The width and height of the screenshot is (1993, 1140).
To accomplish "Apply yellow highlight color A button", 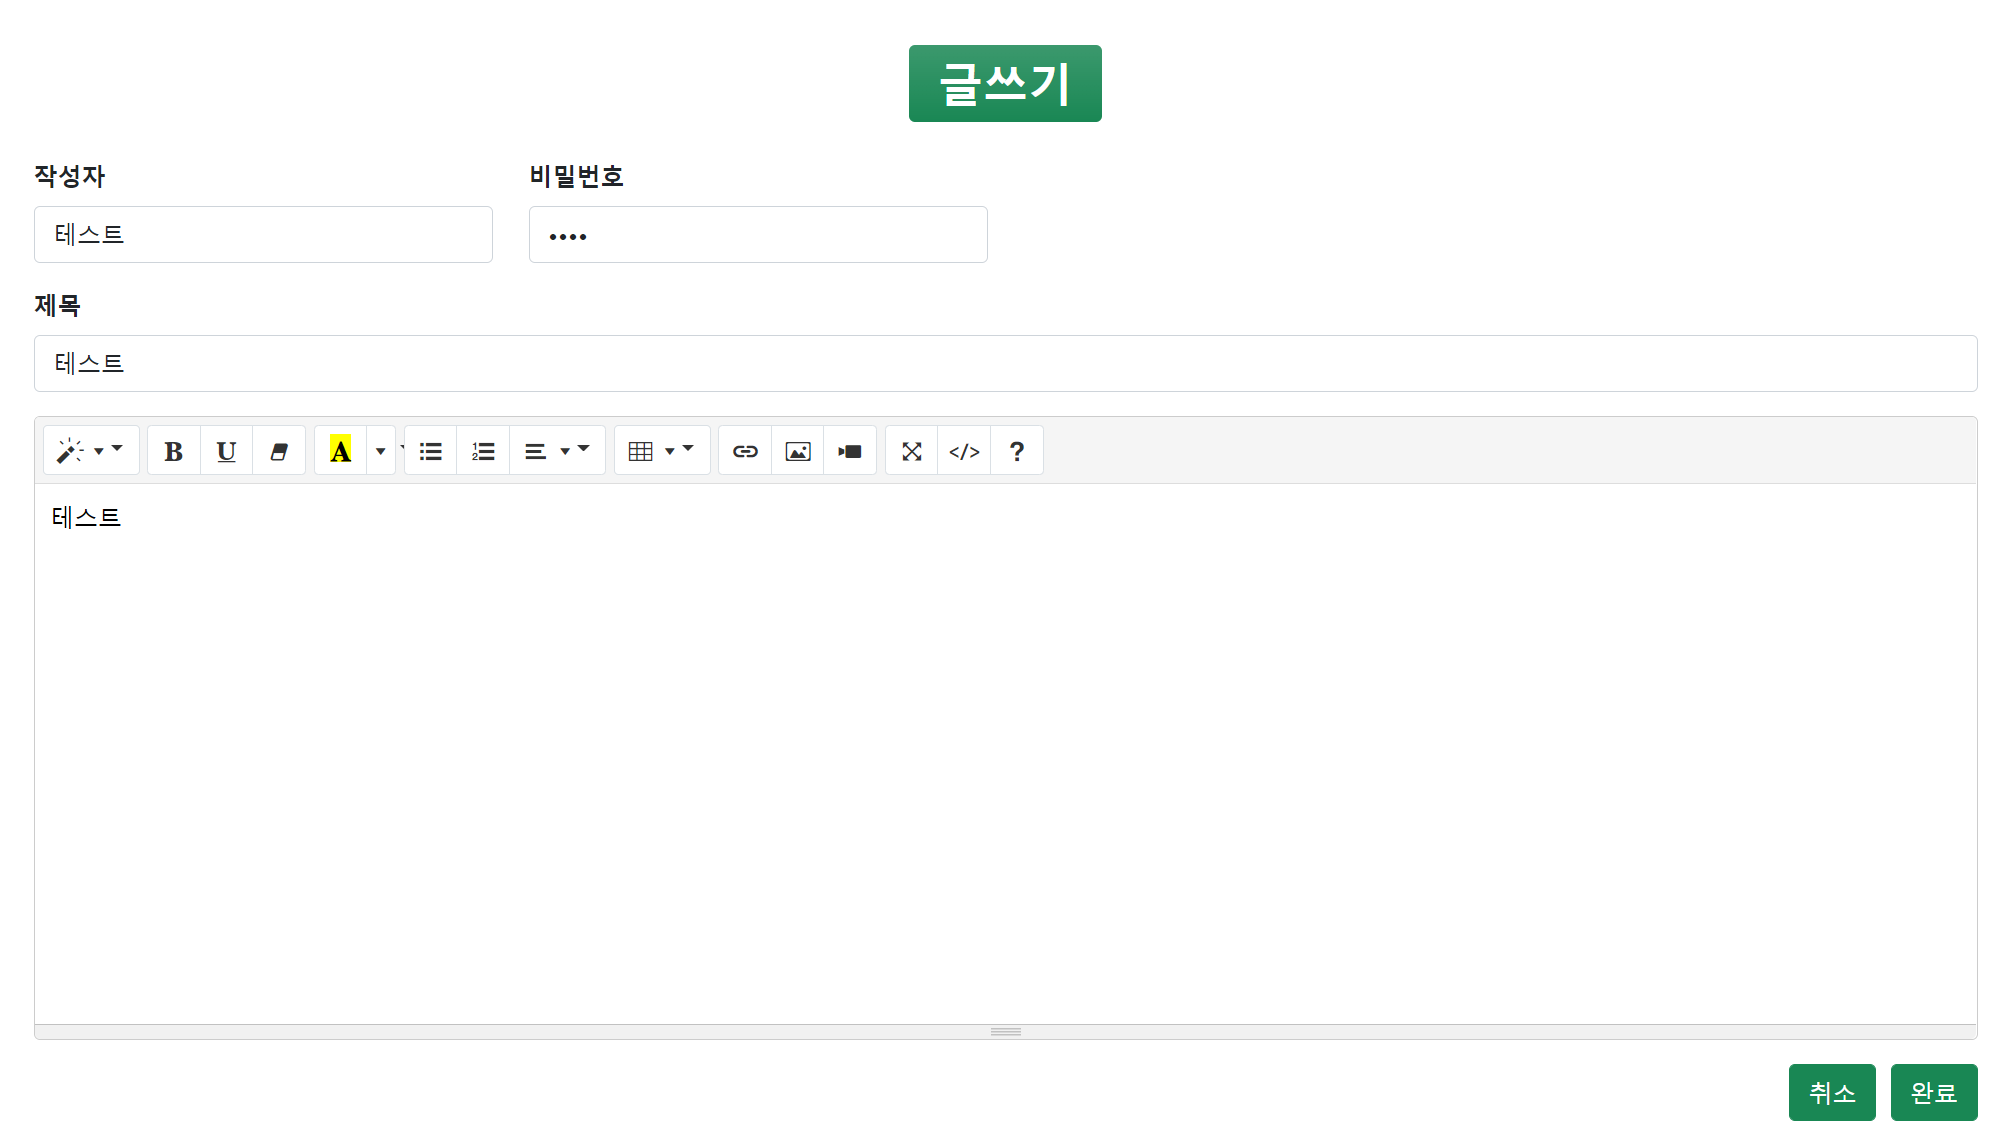I will [x=340, y=451].
